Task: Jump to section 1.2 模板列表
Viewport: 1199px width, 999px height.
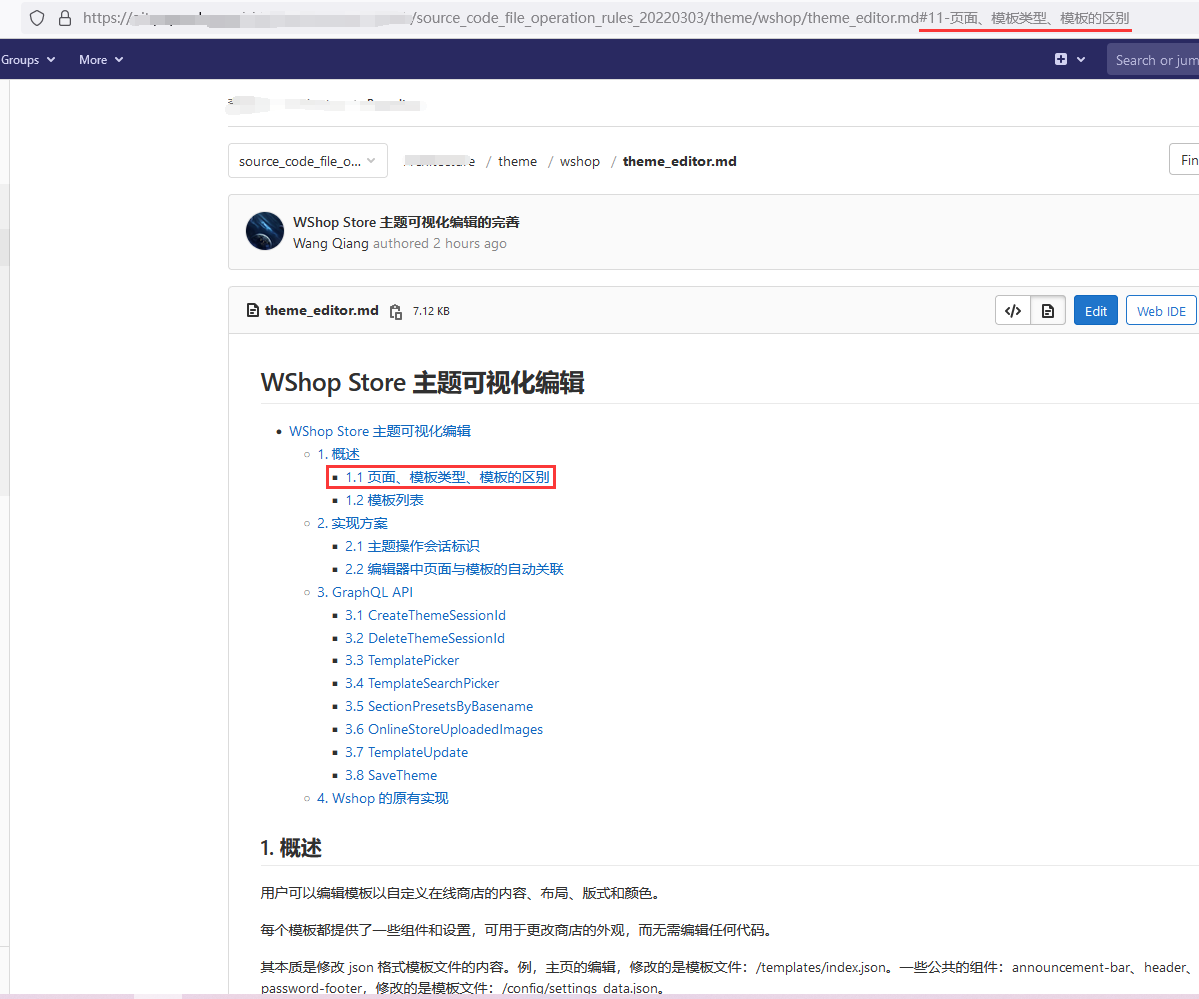Action: (x=384, y=500)
